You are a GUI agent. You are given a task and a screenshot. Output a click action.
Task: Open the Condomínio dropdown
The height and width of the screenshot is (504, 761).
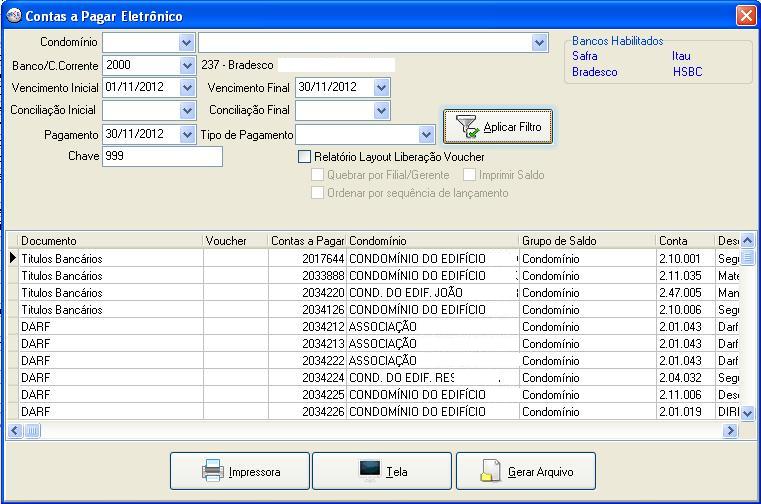click(x=186, y=42)
